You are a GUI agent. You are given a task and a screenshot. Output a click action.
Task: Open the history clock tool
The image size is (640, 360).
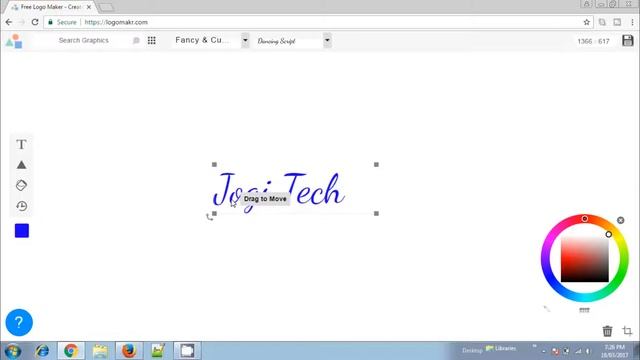coord(21,206)
